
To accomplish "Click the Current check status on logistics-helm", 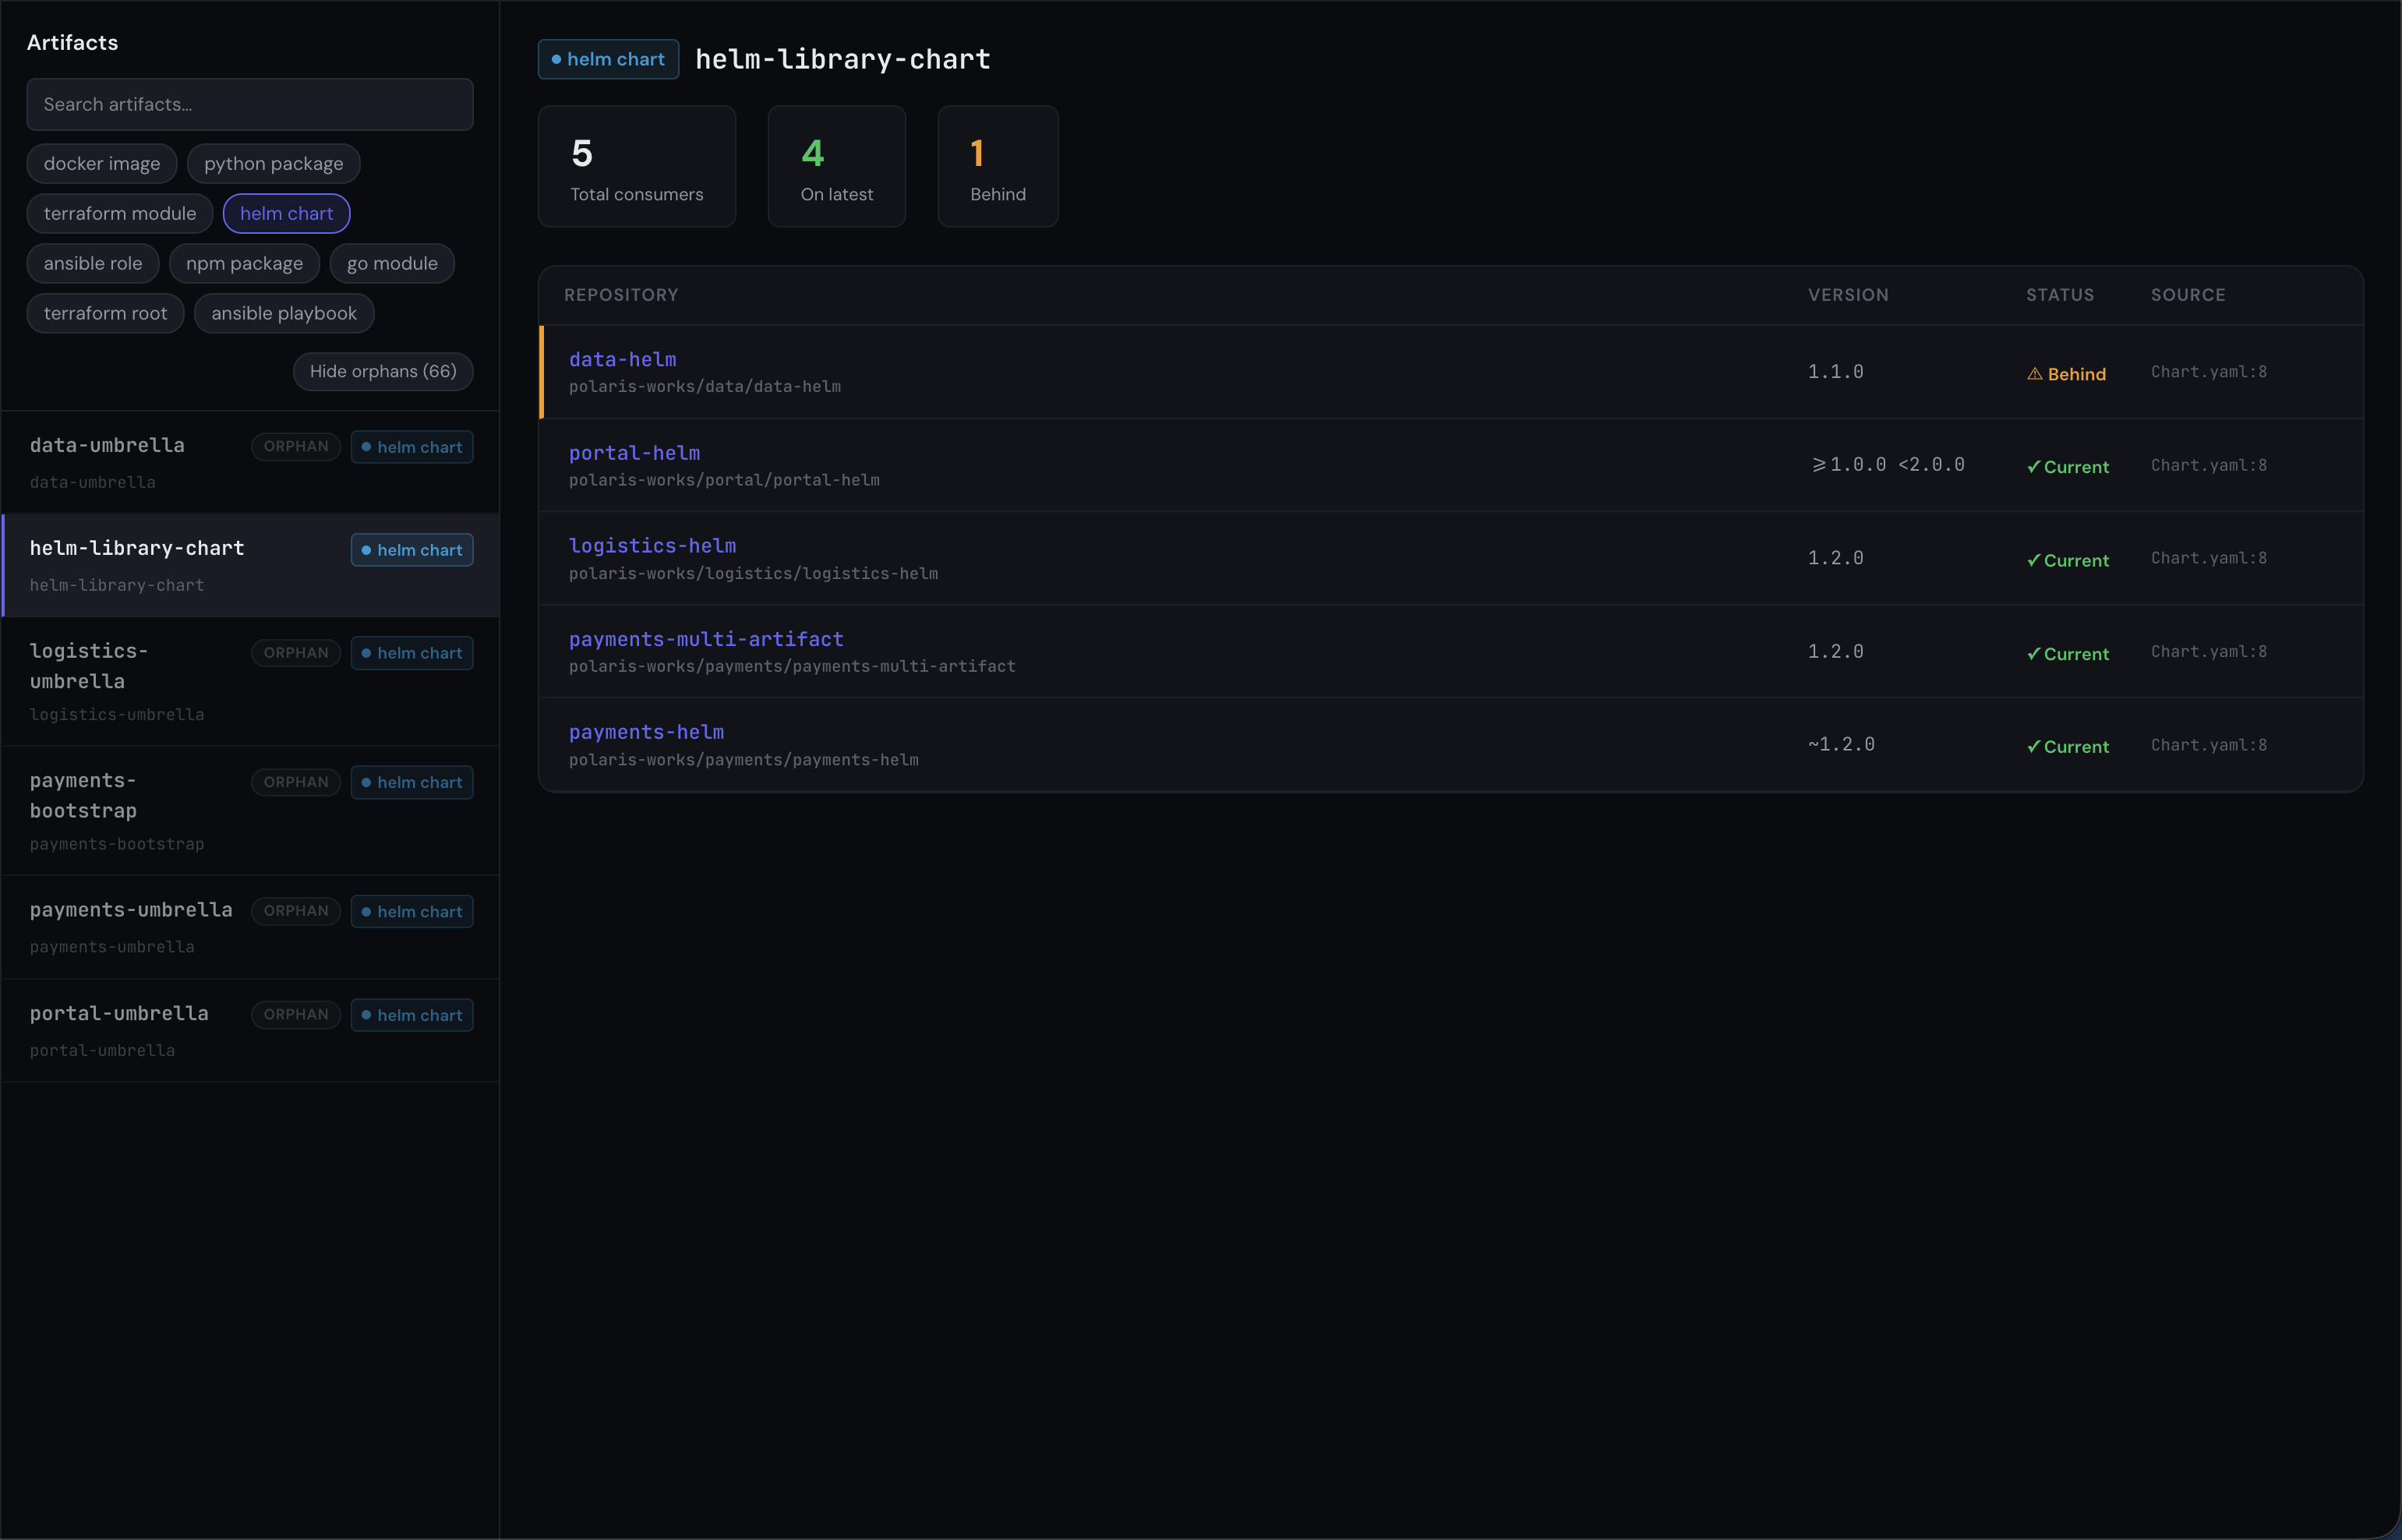I will tap(2068, 561).
